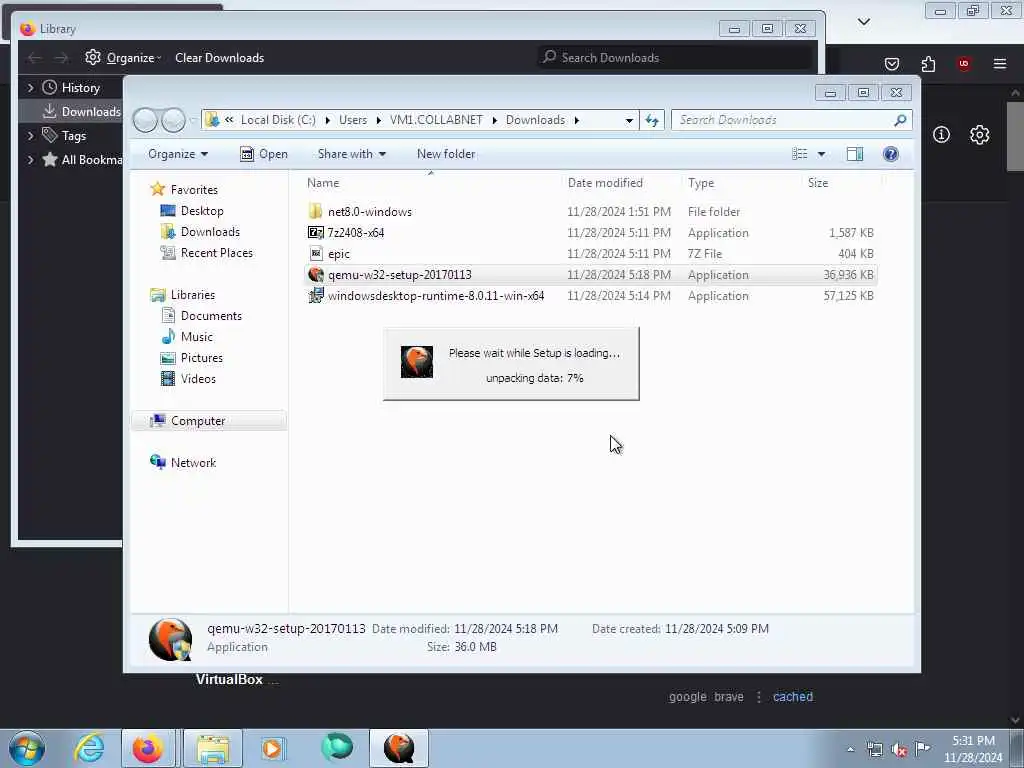Click the Explorer forward navigation button
Viewport: 1024px width, 768px height.
pos(173,120)
